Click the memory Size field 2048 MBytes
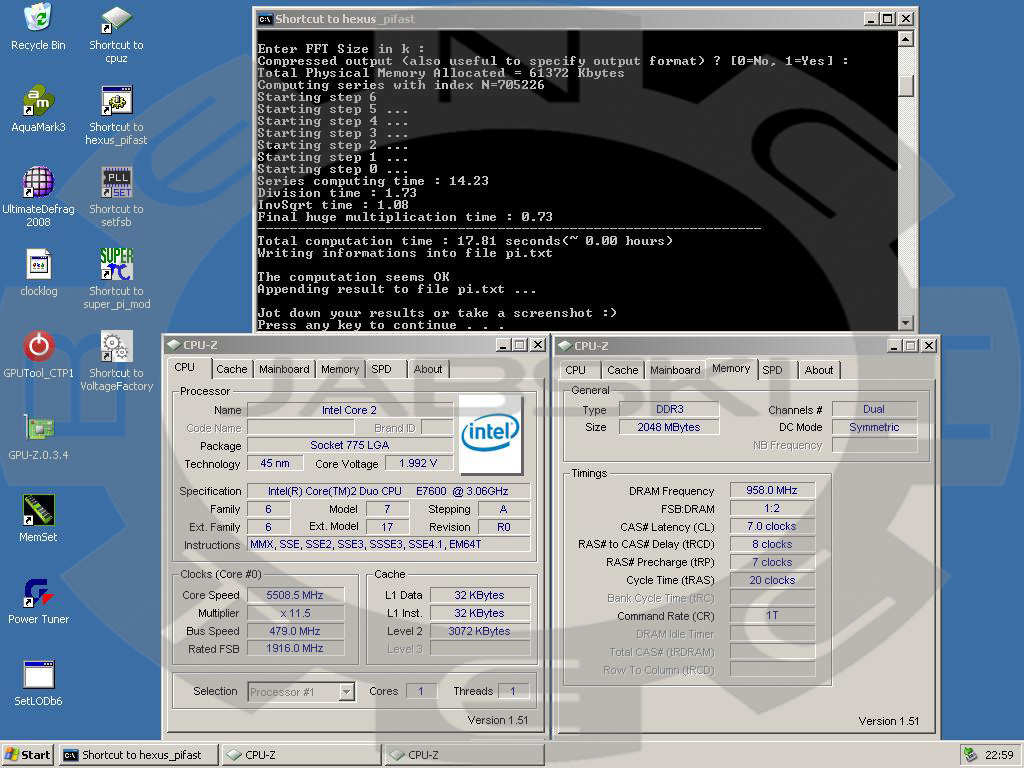Image resolution: width=1024 pixels, height=768 pixels. click(x=669, y=427)
